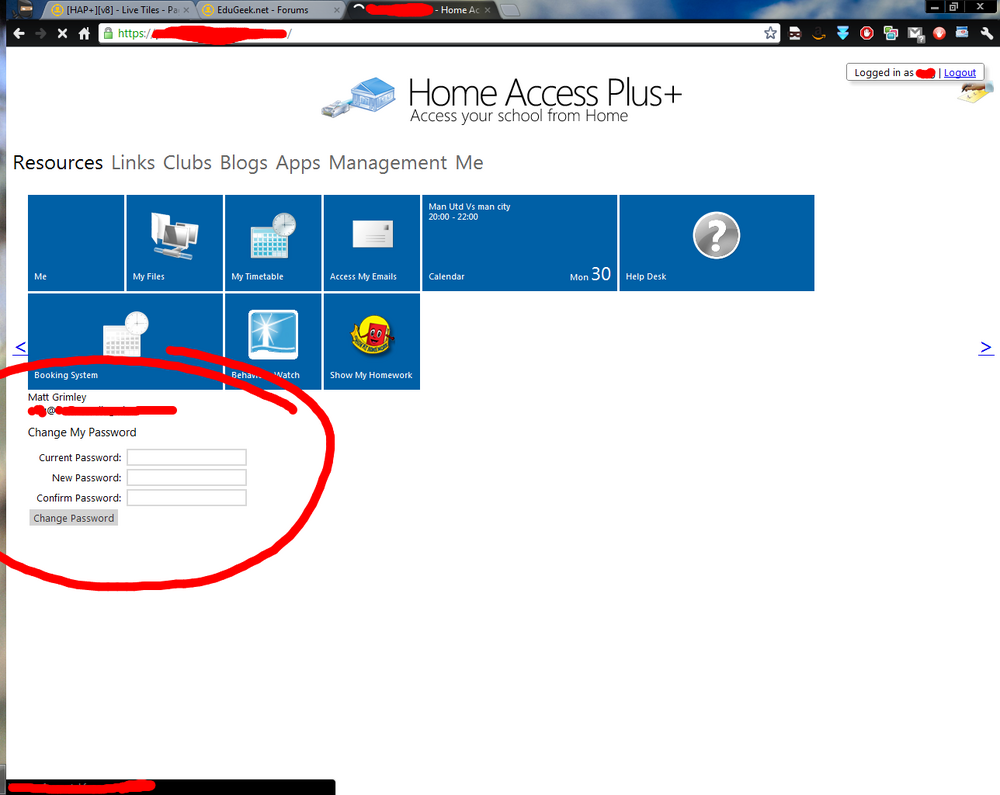Go to previous tile page arrow
This screenshot has width=1000, height=795.
(20, 347)
